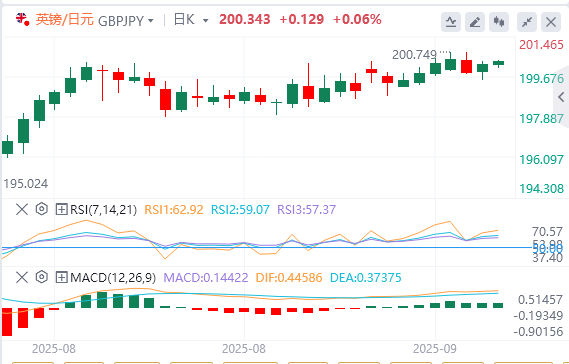This screenshot has width=569, height=364.
Task: Open the GBPJPY symbol dropdown arrow
Action: point(151,21)
